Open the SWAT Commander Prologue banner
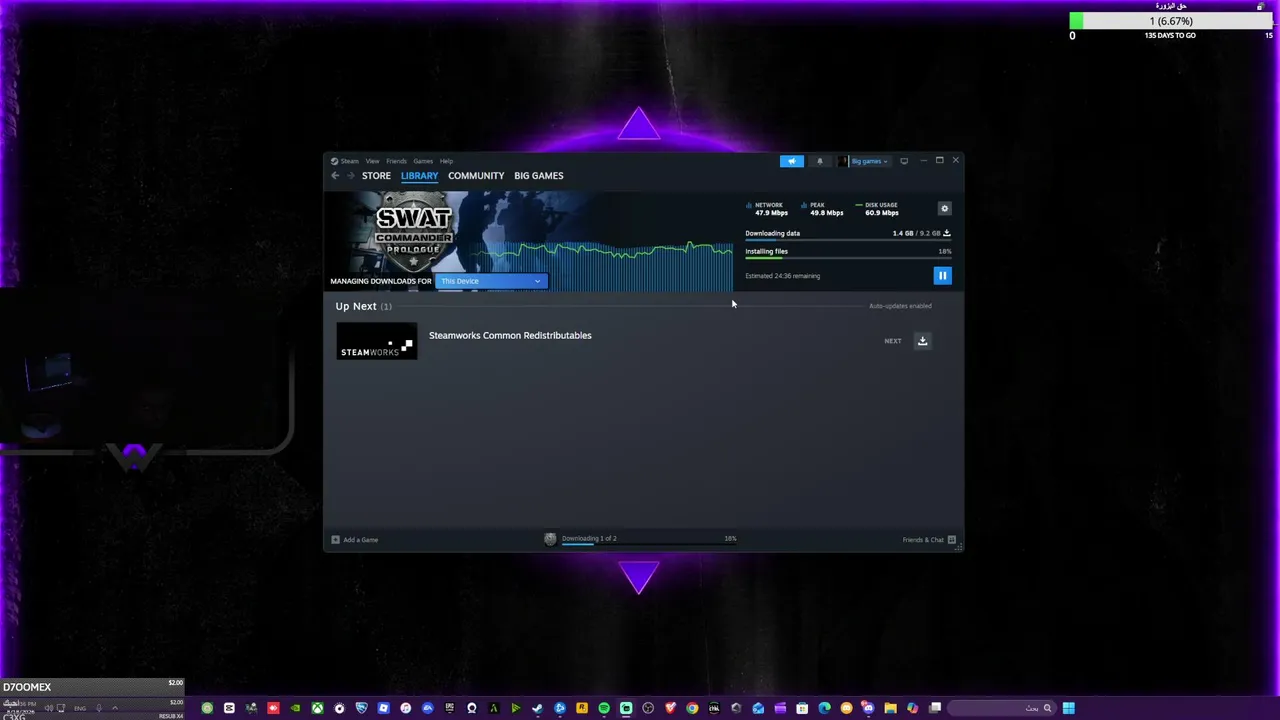The image size is (1280, 720). tap(414, 233)
